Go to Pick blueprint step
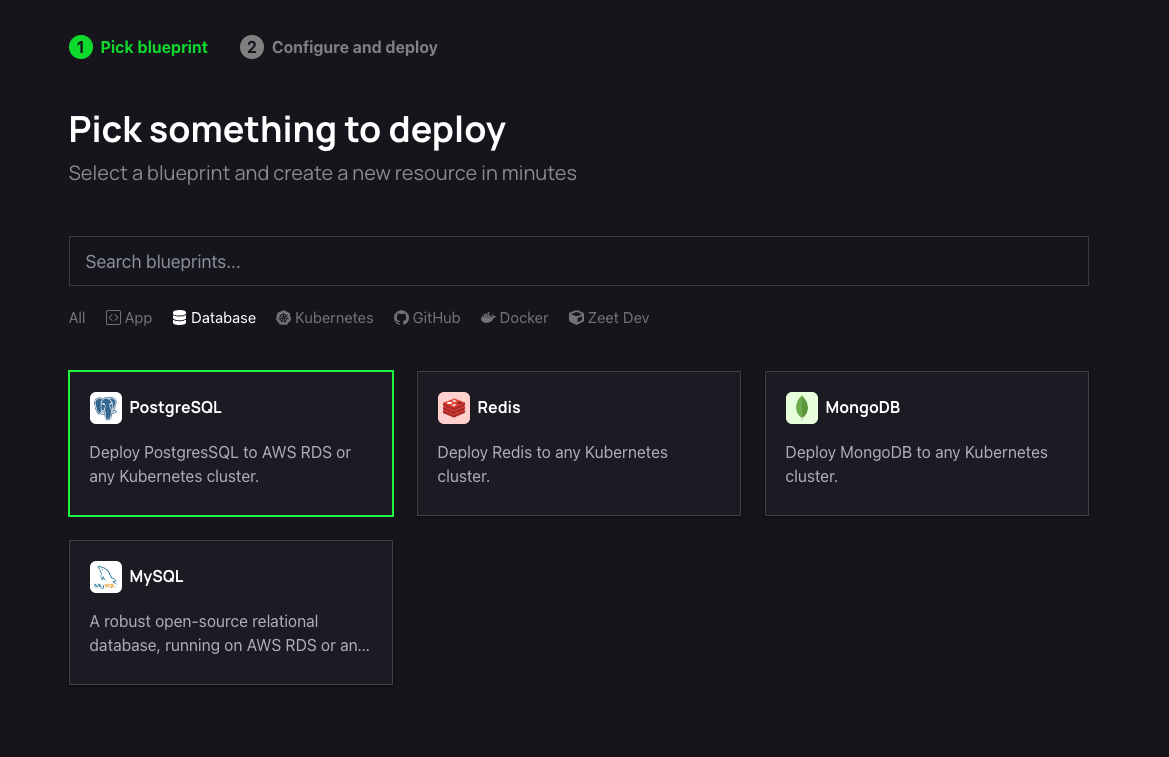Viewport: 1169px width, 757px height. [x=154, y=47]
